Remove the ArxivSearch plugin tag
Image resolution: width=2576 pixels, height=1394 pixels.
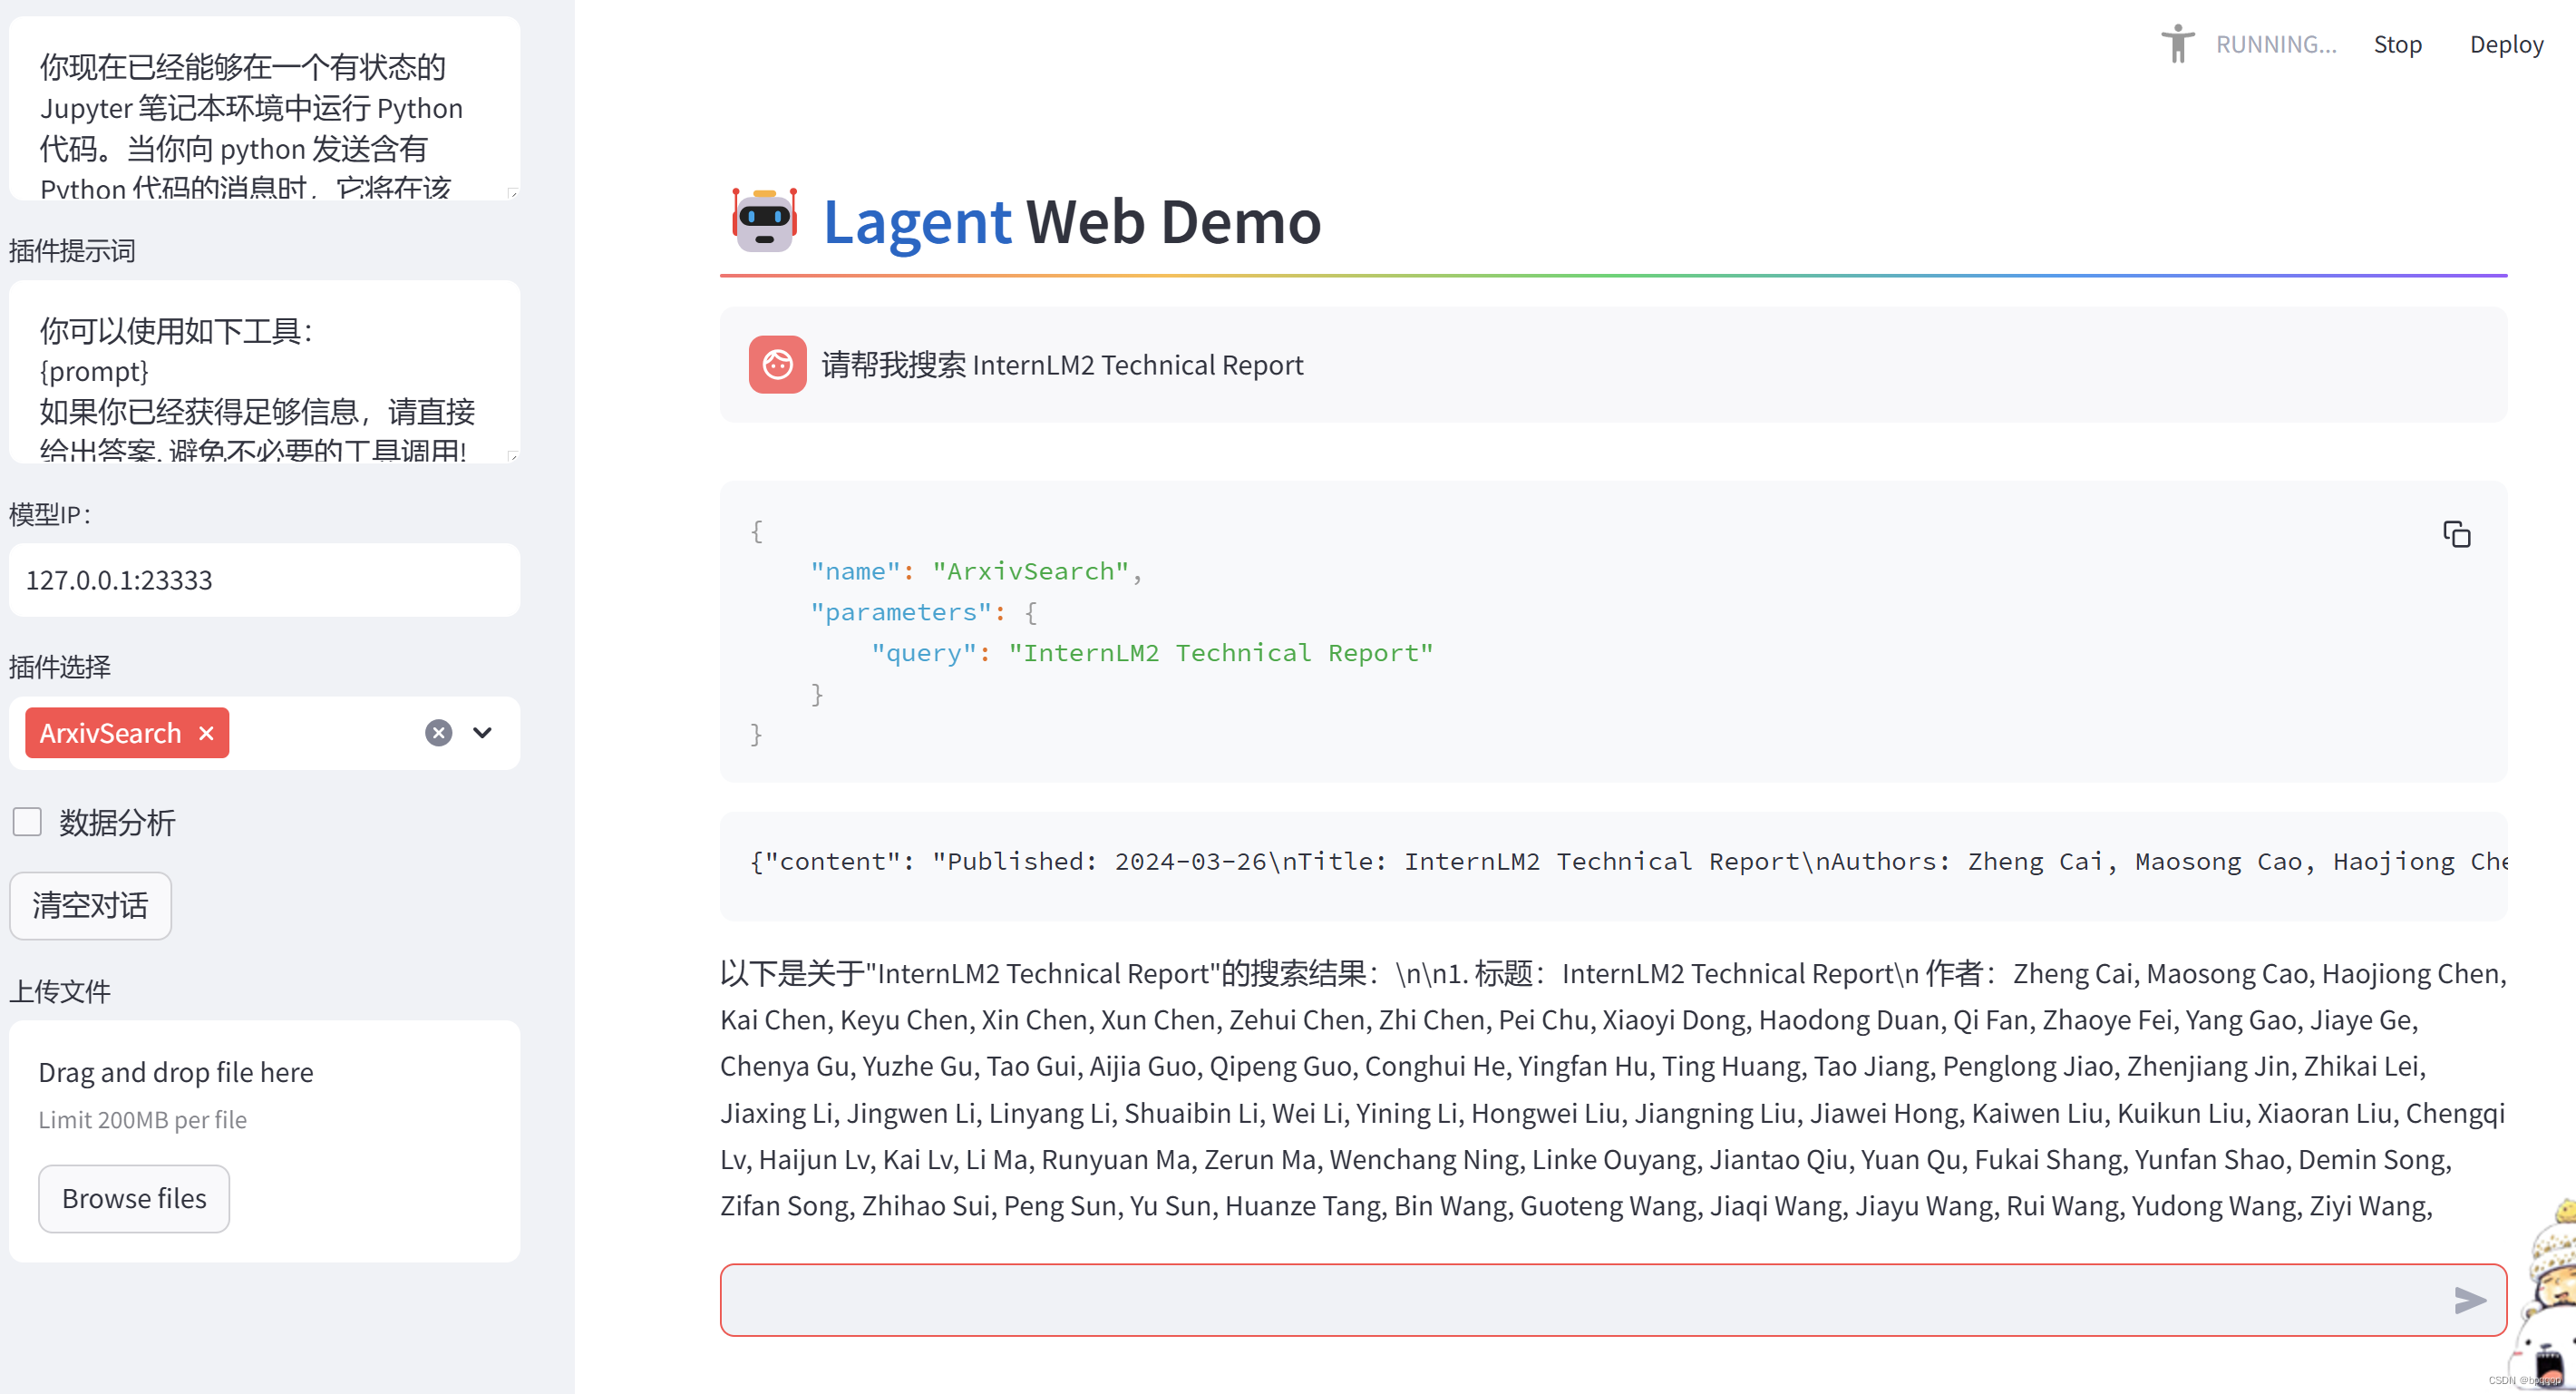point(206,733)
